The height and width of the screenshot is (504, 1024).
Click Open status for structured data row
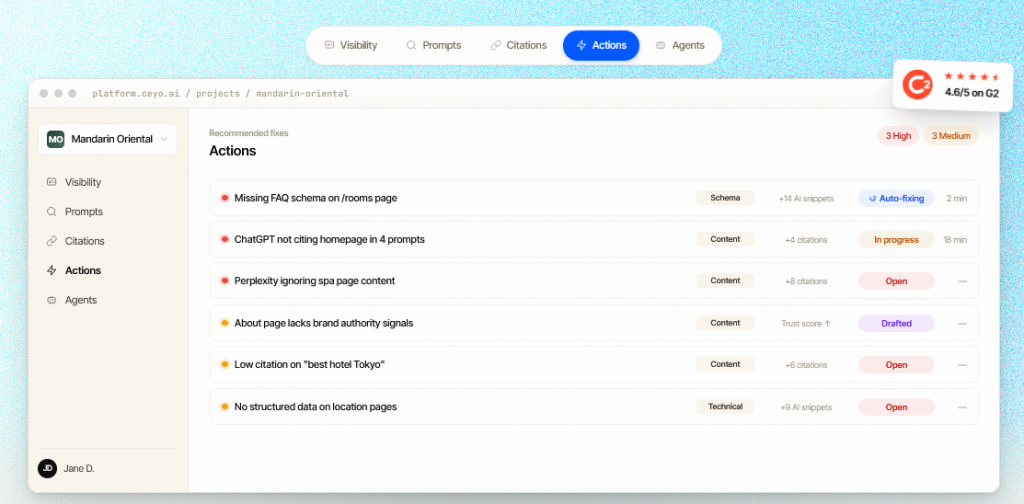coord(896,407)
